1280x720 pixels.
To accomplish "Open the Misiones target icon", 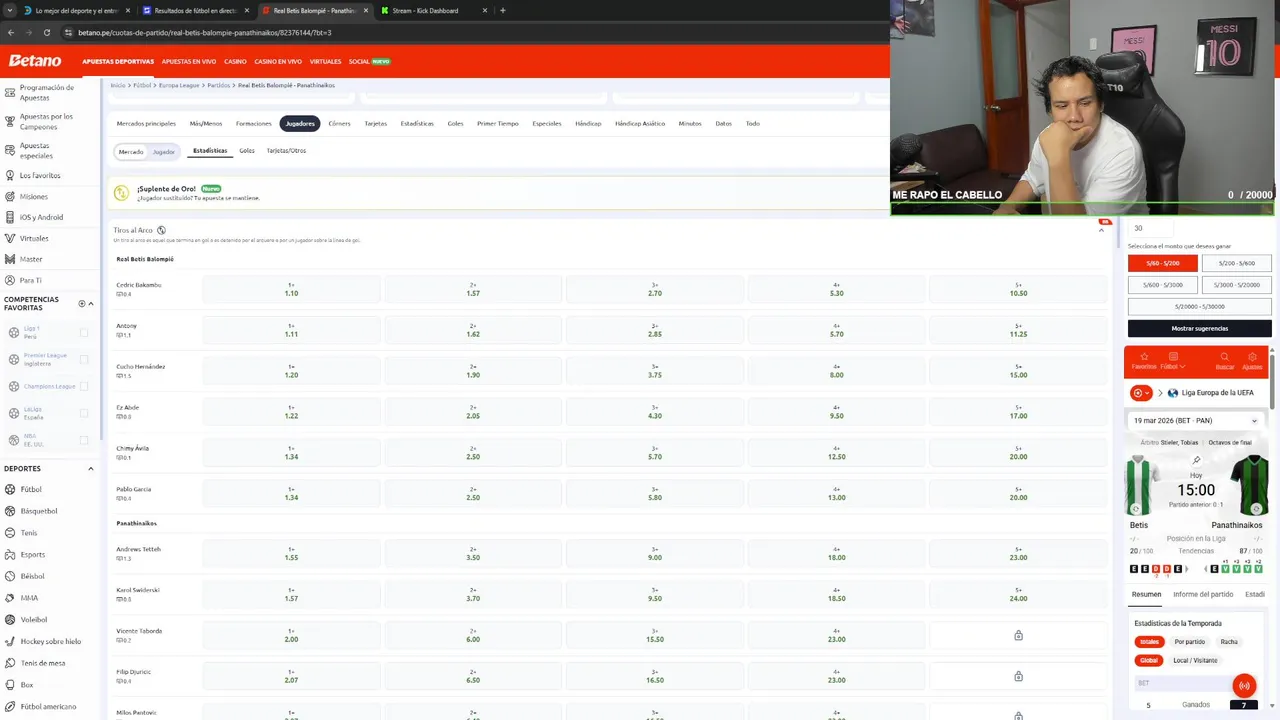I will tap(9, 196).
